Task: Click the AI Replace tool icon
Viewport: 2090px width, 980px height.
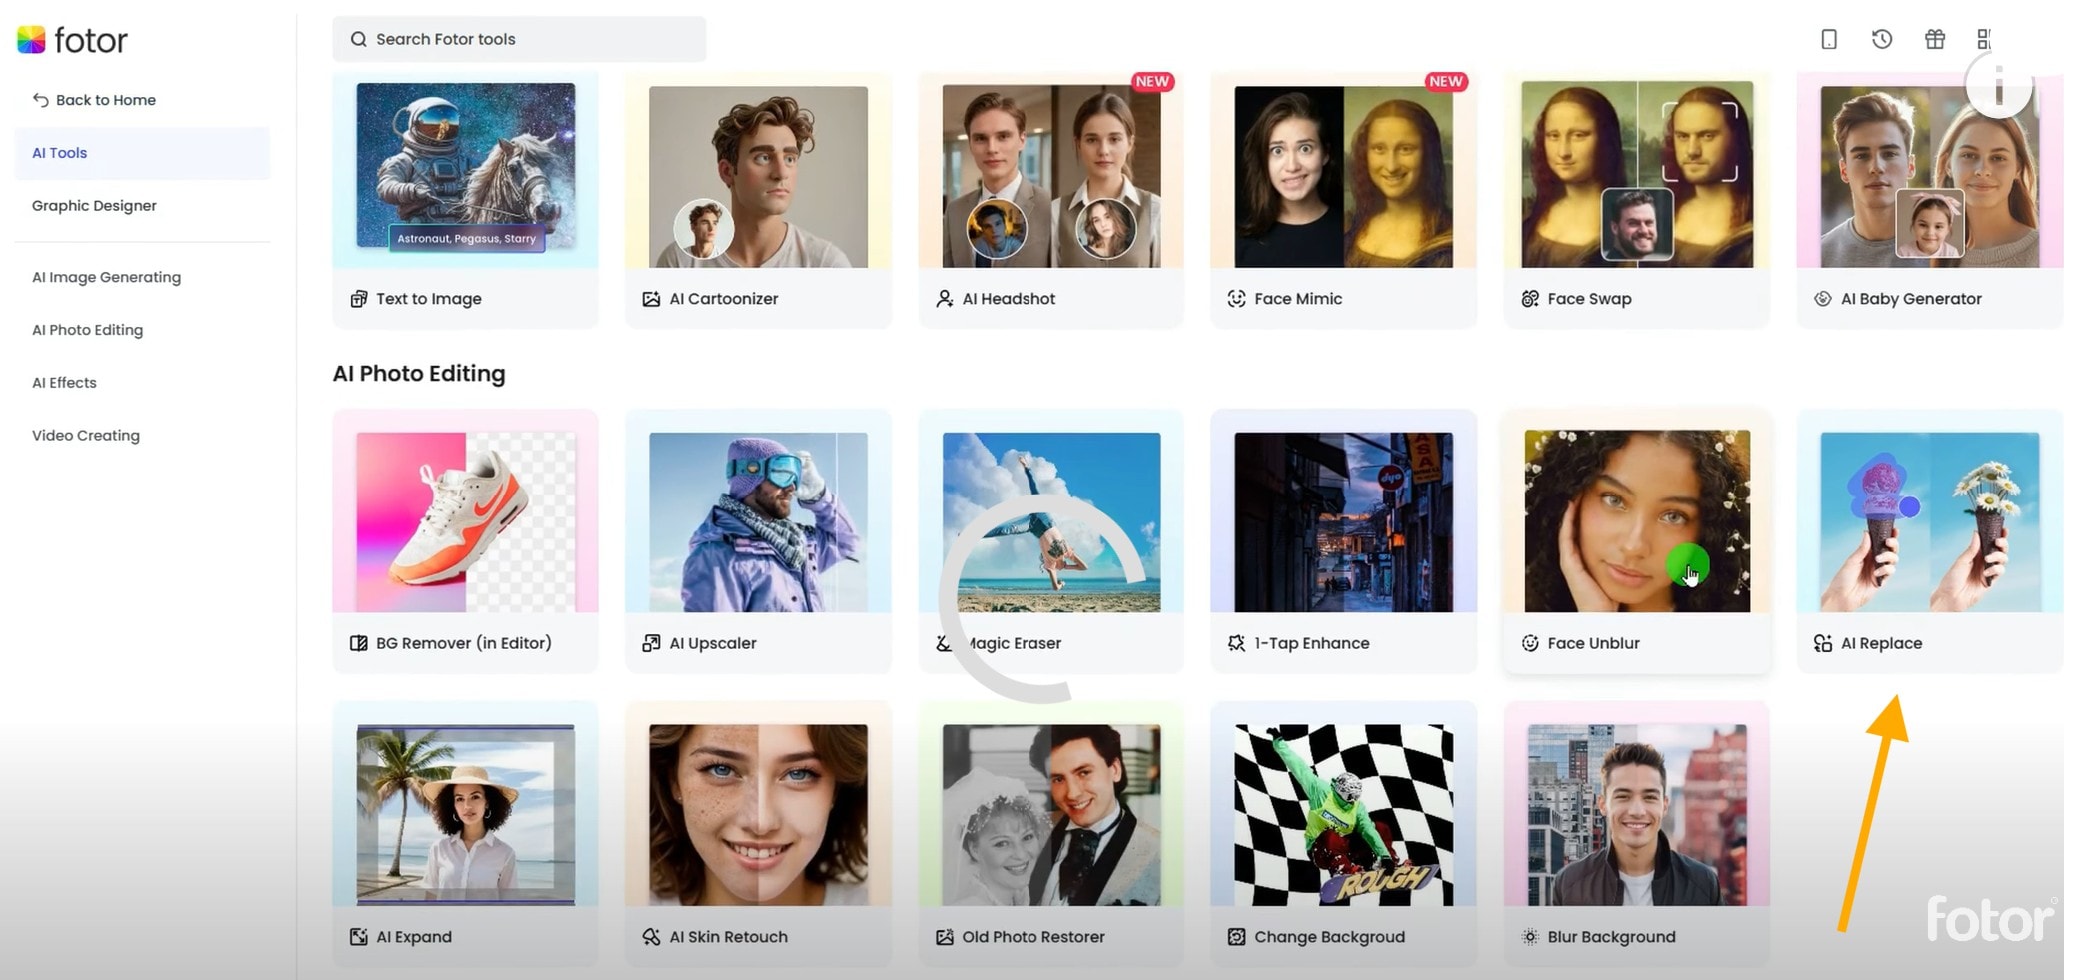Action: point(1822,643)
